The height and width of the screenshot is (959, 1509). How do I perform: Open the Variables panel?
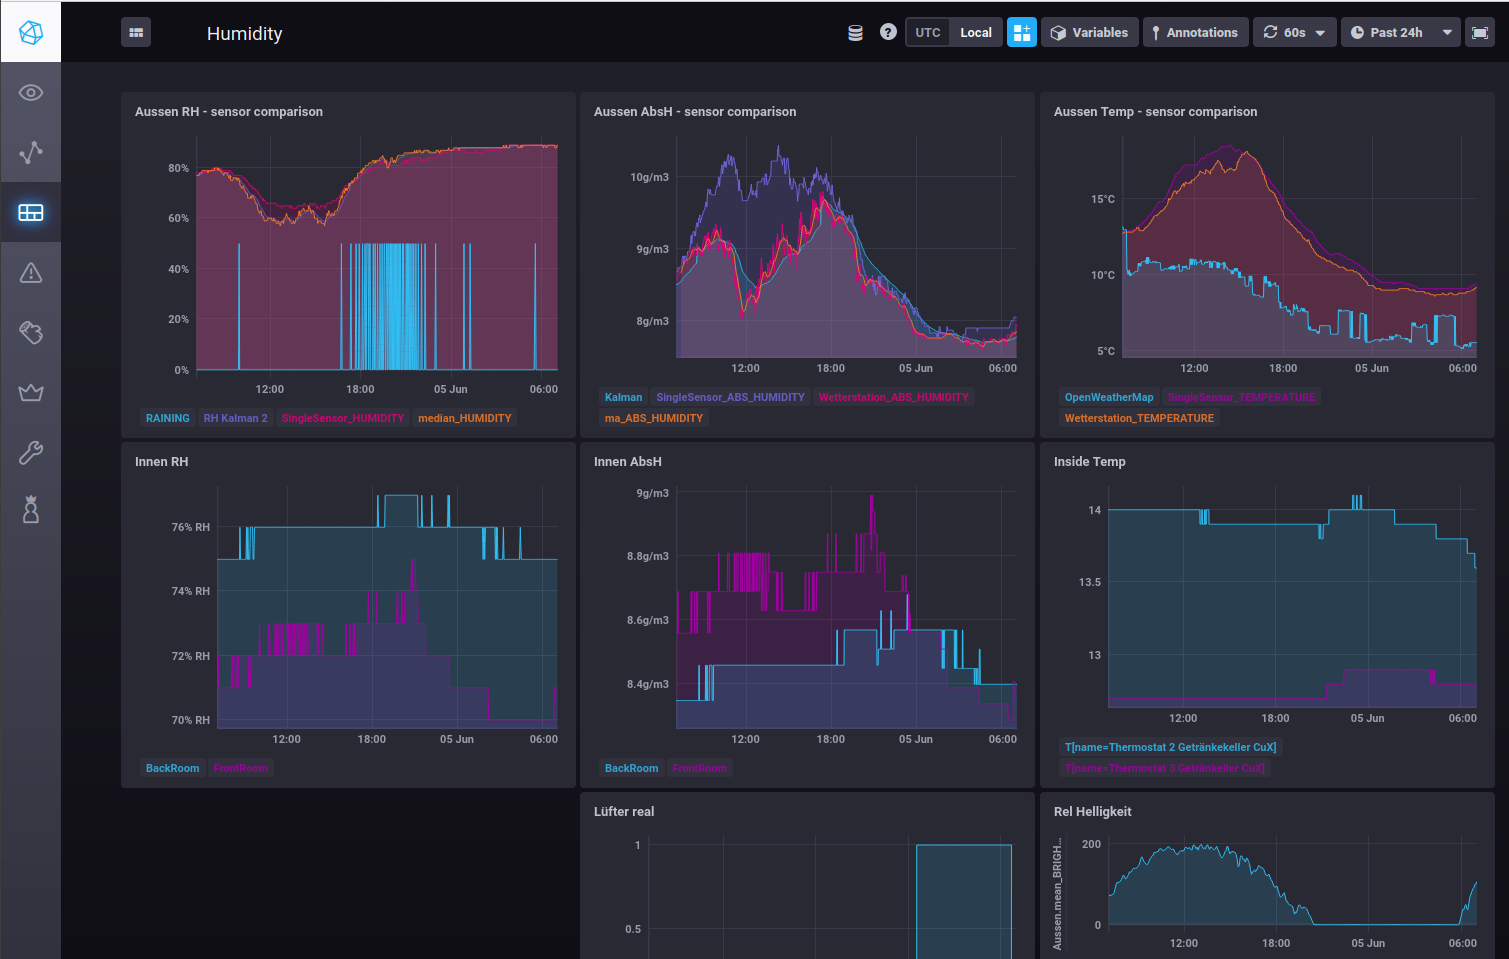pos(1089,31)
